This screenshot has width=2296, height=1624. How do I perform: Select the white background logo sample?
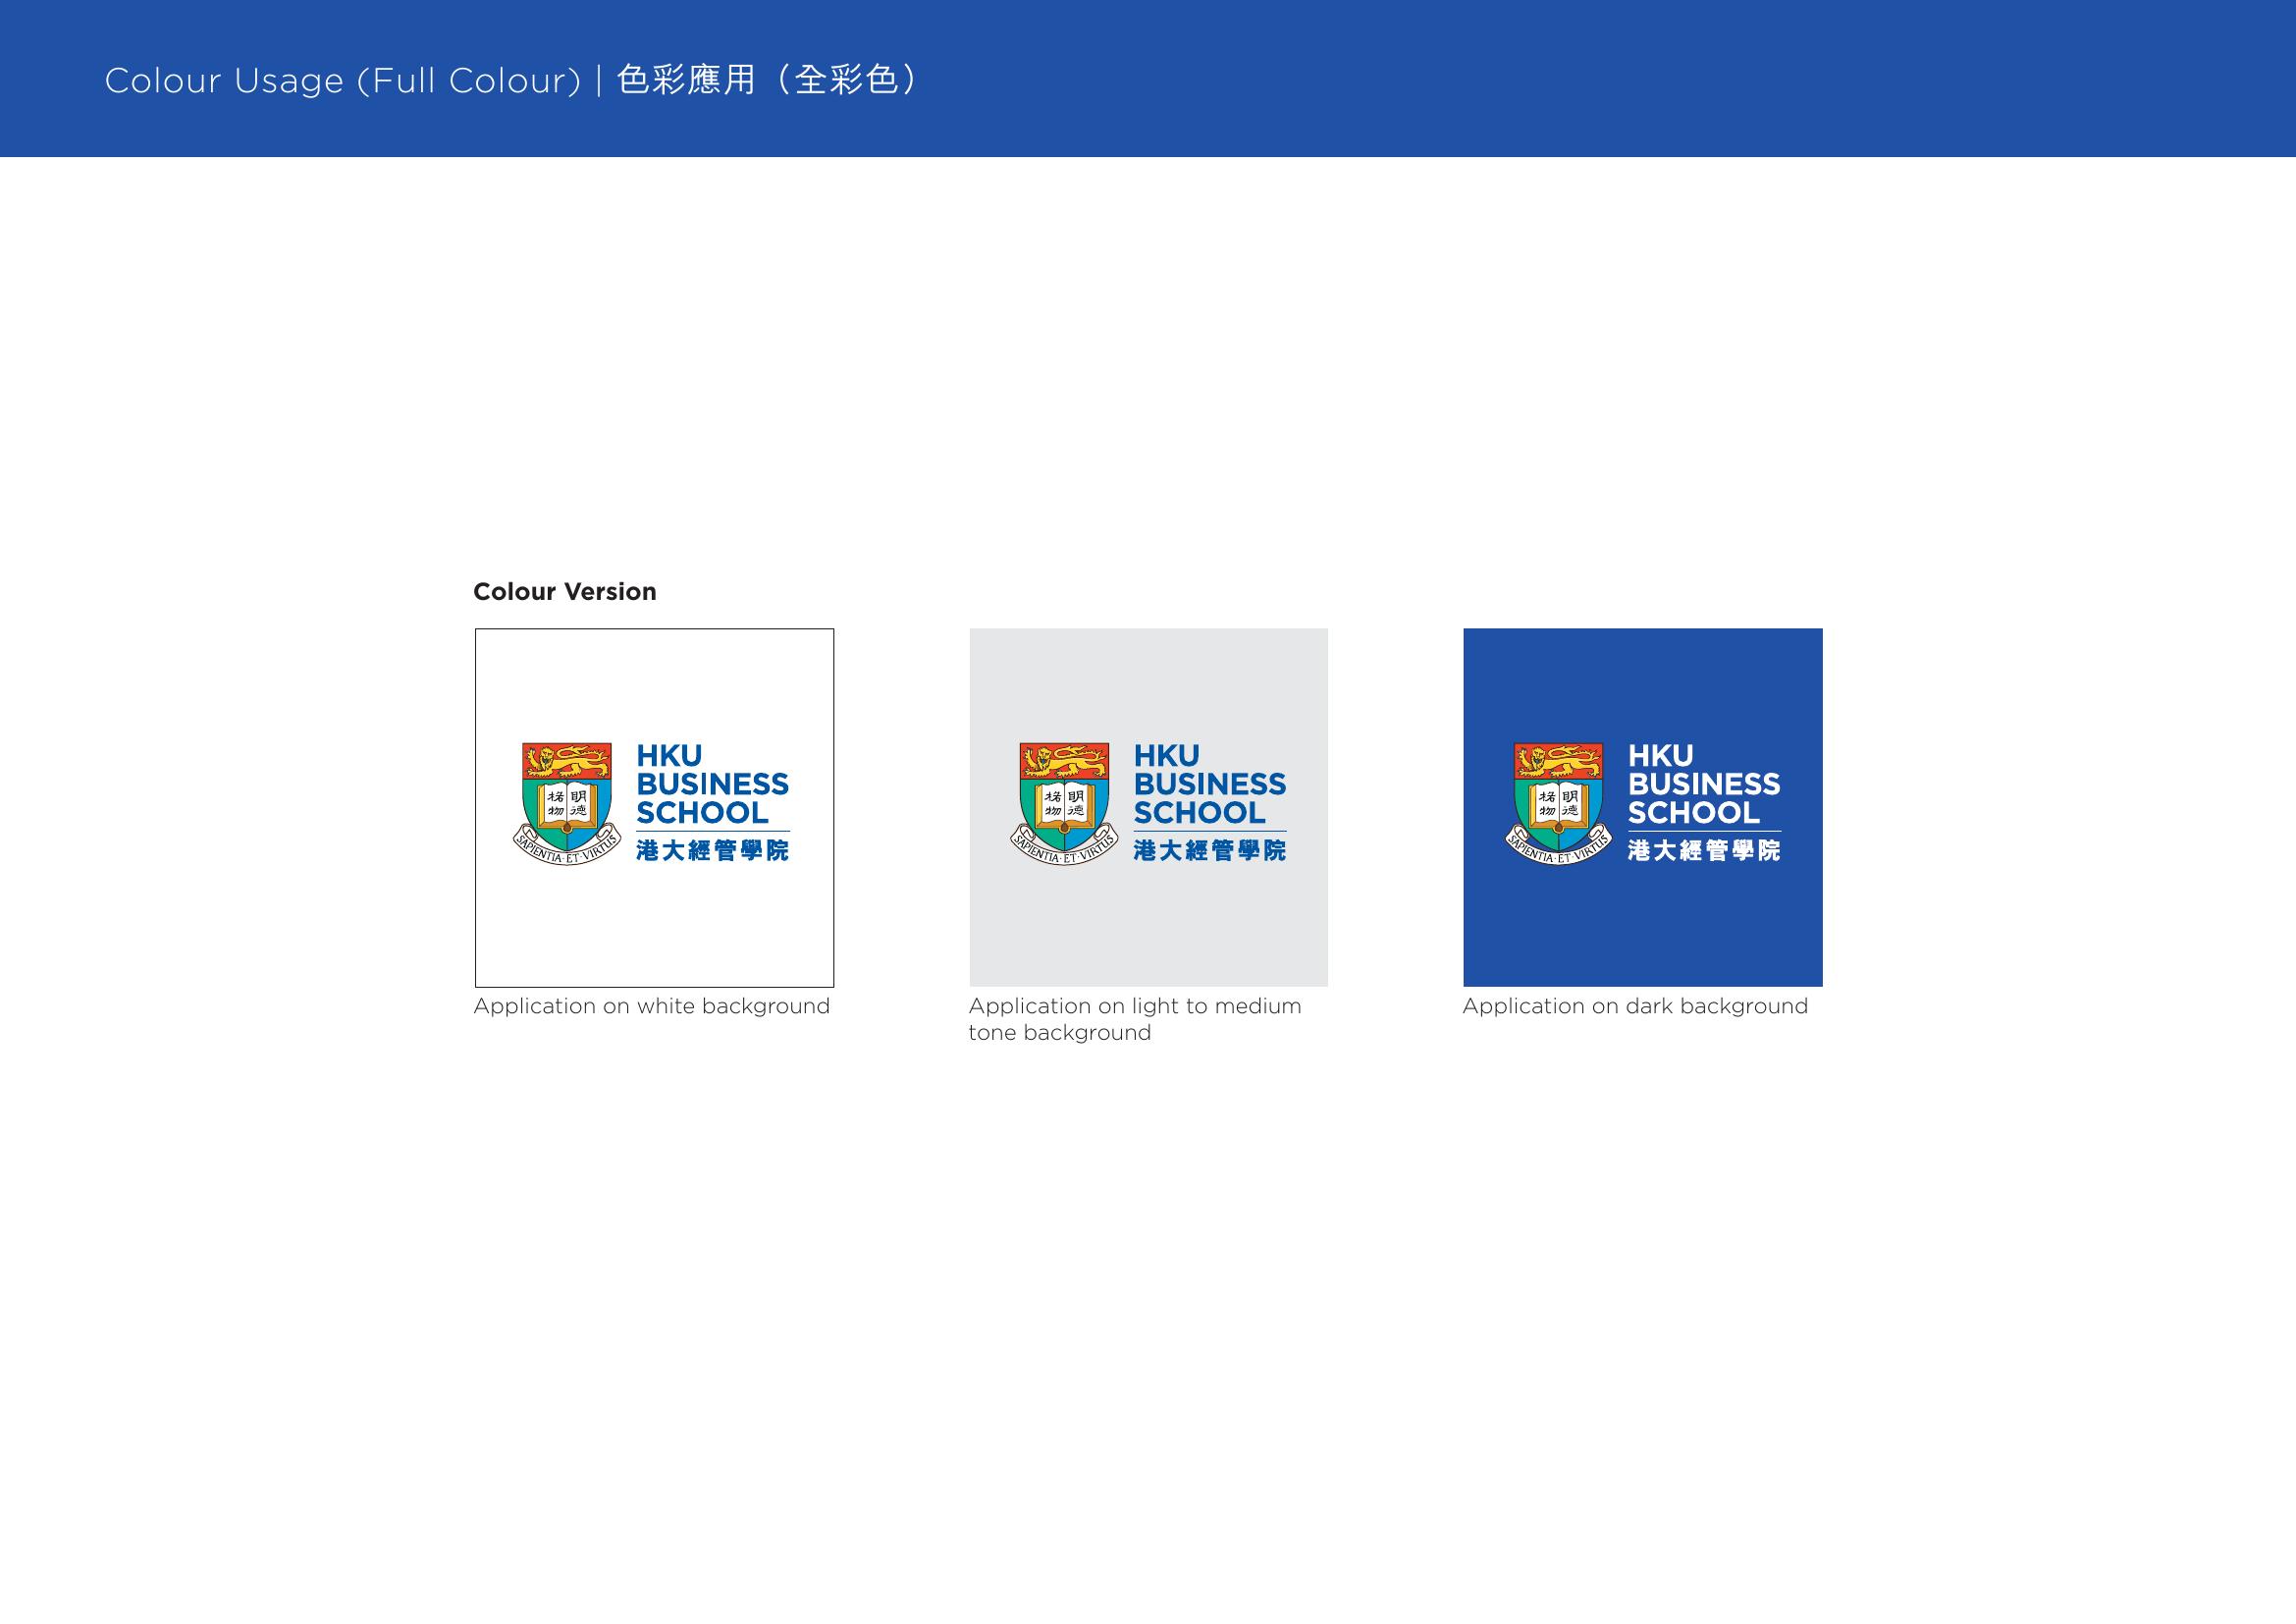coord(654,807)
